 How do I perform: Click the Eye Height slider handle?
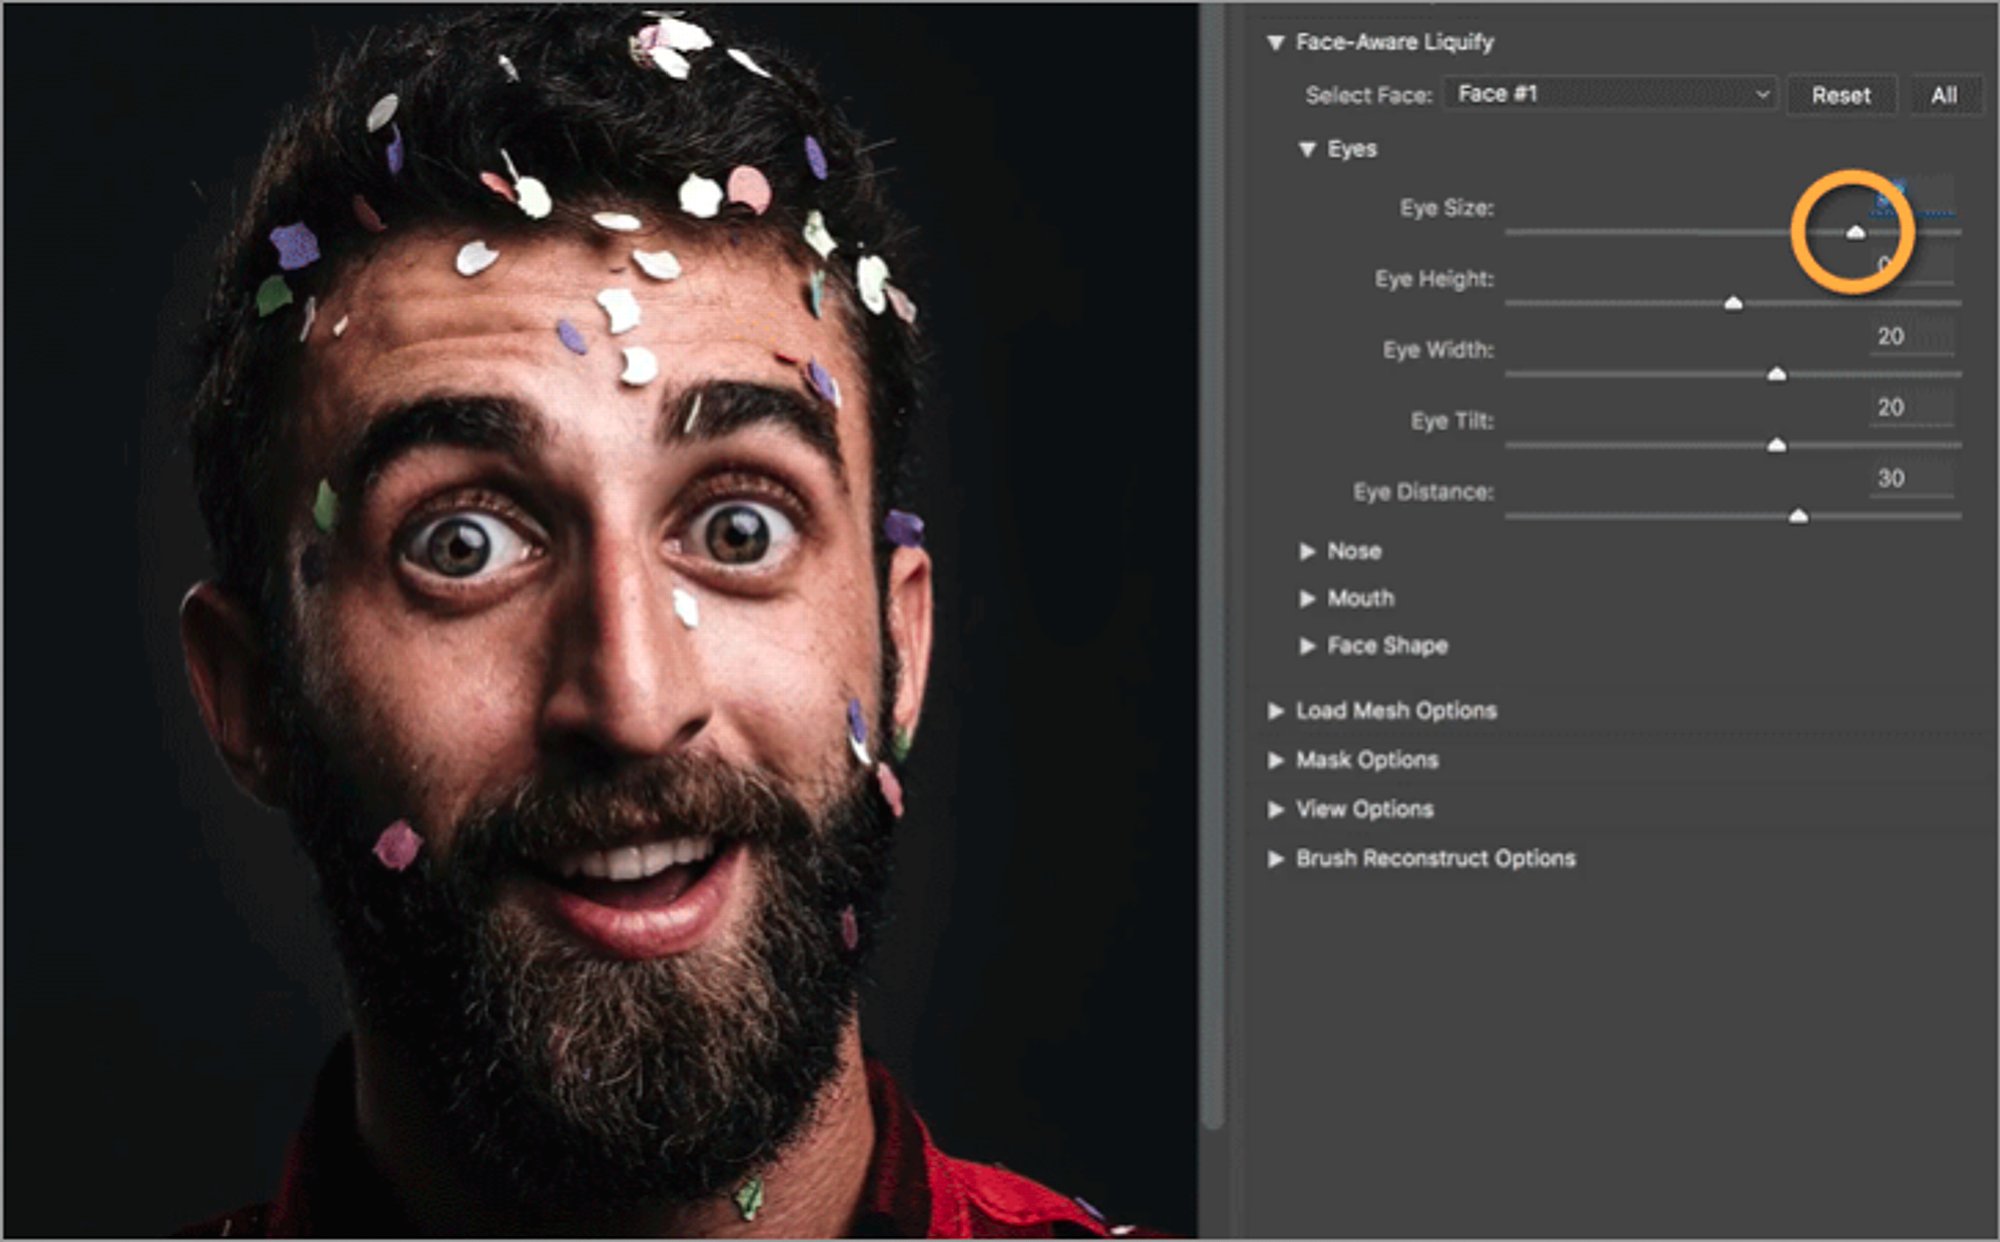(x=1733, y=303)
